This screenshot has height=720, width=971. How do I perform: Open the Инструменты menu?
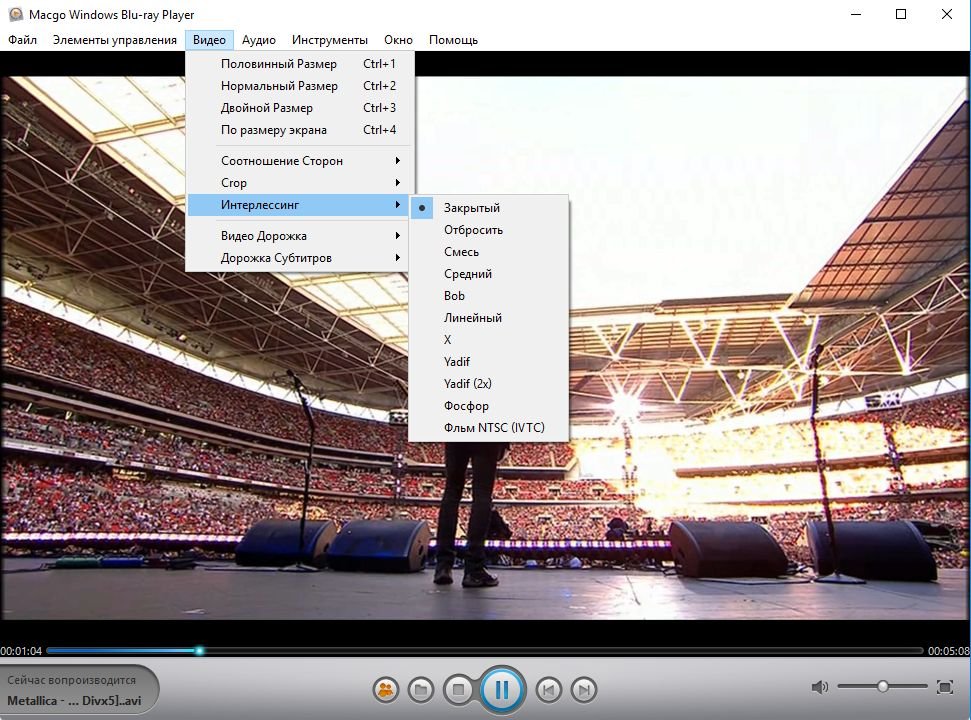tap(330, 40)
